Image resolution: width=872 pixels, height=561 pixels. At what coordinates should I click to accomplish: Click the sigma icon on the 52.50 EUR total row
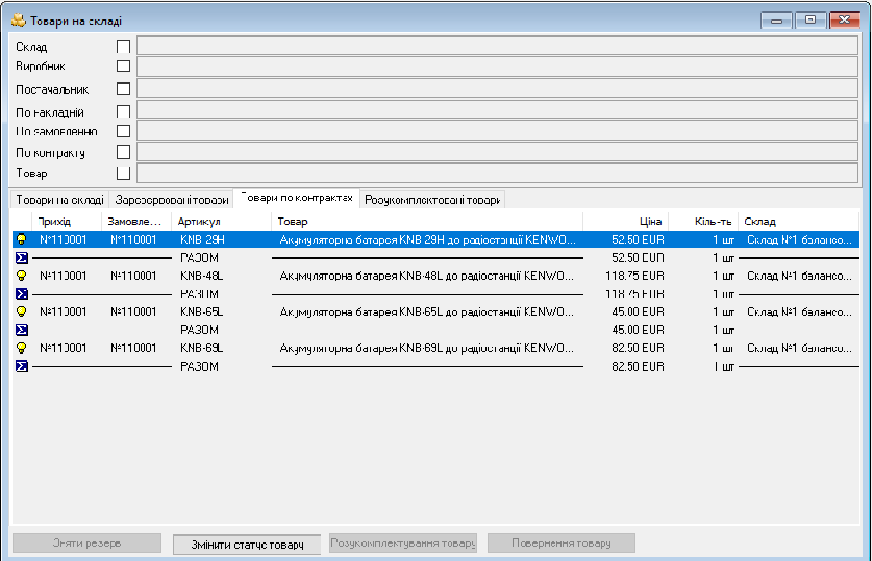(20, 257)
